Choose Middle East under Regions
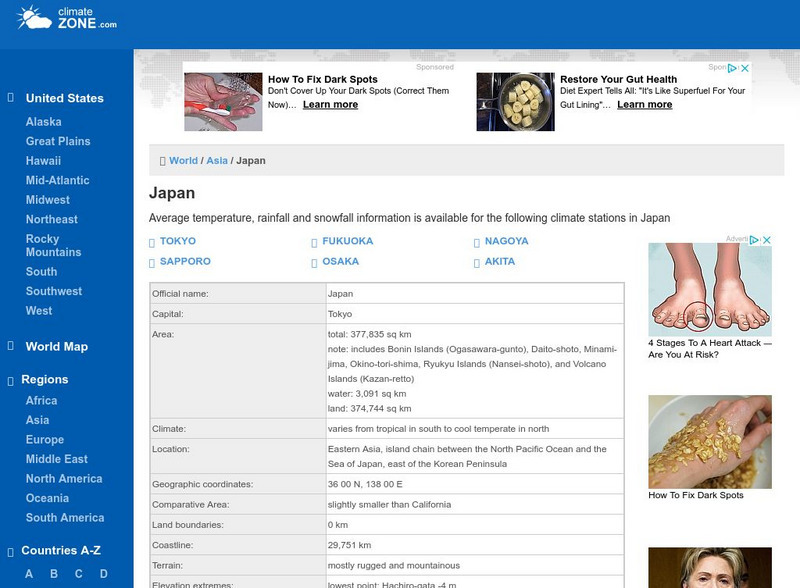Viewport: 800px width, 588px height. tap(57, 459)
